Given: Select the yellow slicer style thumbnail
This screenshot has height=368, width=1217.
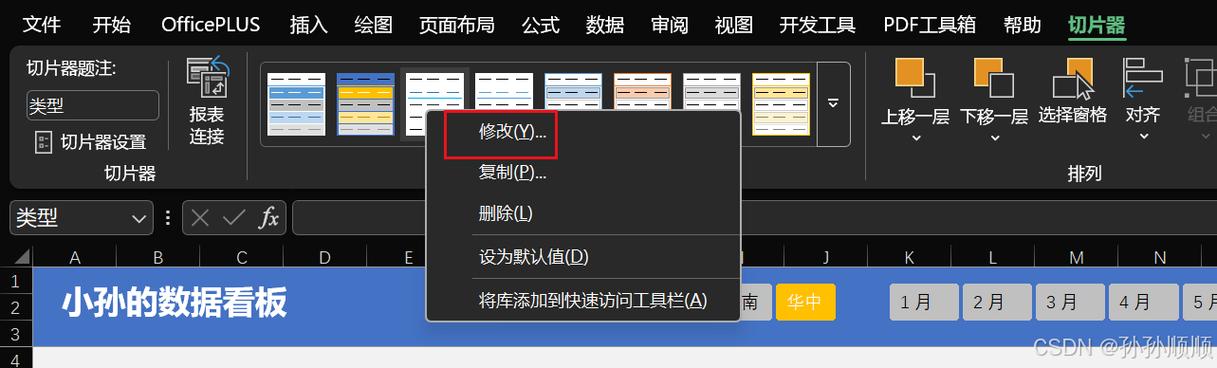Looking at the screenshot, I should point(781,104).
